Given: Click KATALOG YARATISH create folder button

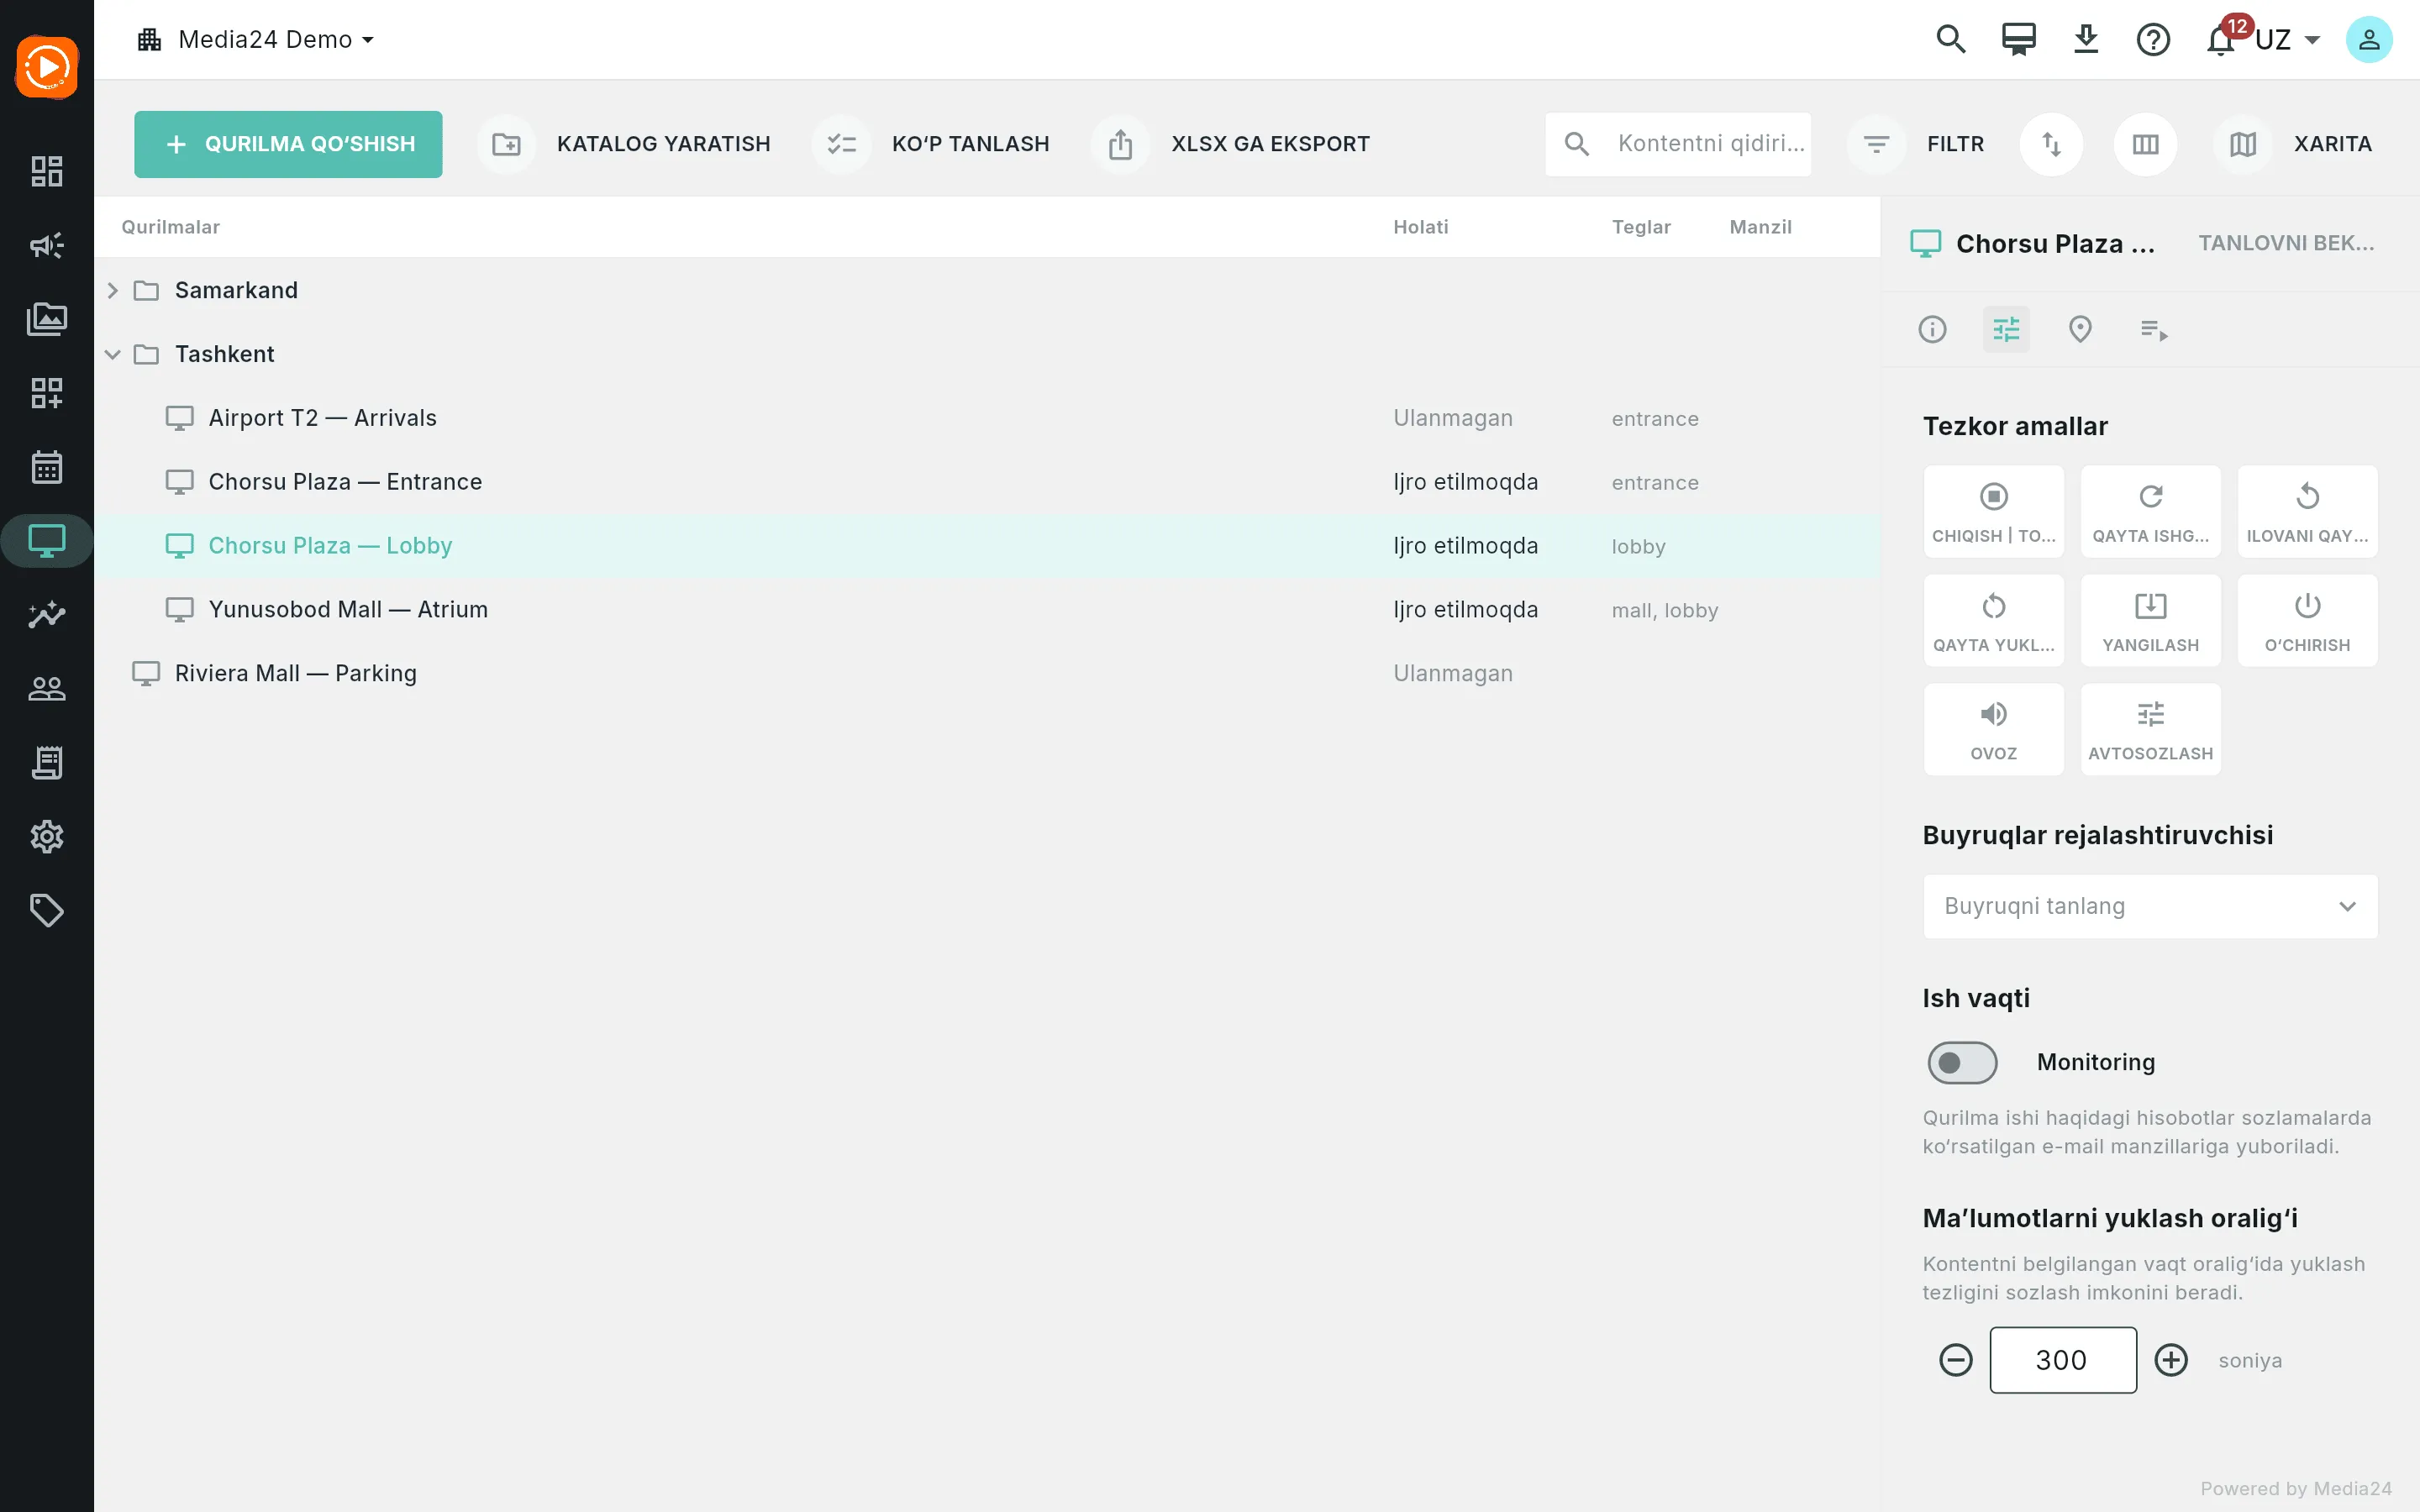Looking at the screenshot, I should [625, 144].
